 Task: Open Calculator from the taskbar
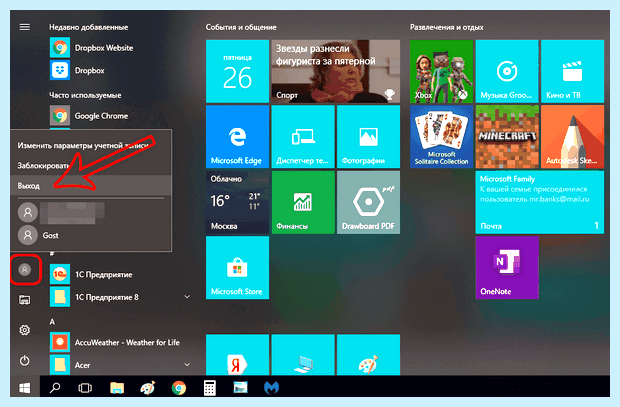pyautogui.click(x=210, y=388)
